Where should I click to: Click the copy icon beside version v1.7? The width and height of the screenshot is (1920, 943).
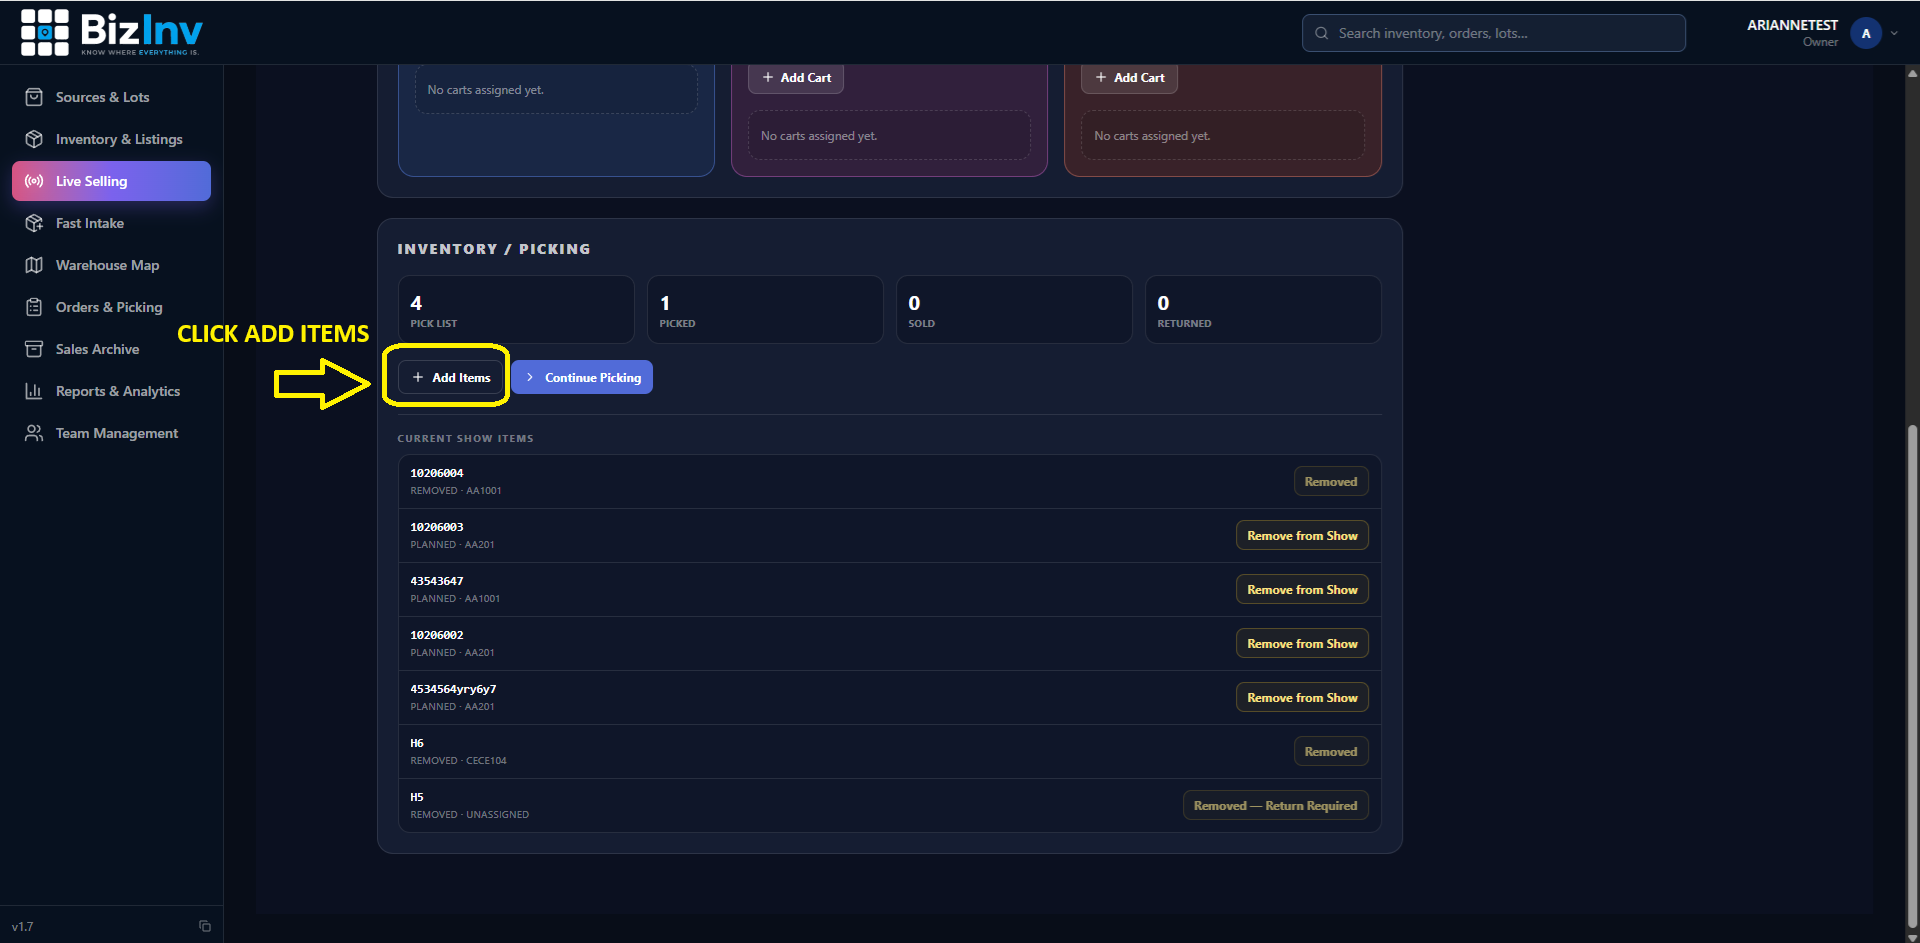[x=205, y=926]
